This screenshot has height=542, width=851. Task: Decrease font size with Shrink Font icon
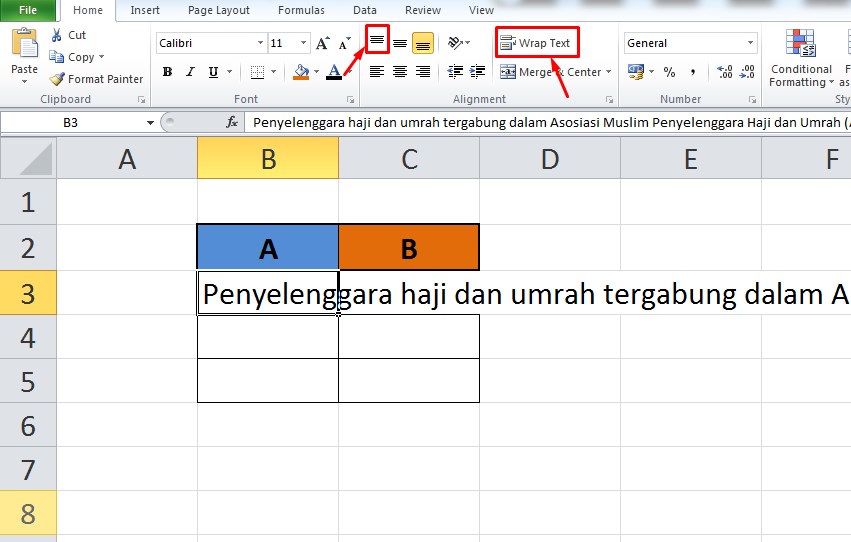(x=345, y=43)
